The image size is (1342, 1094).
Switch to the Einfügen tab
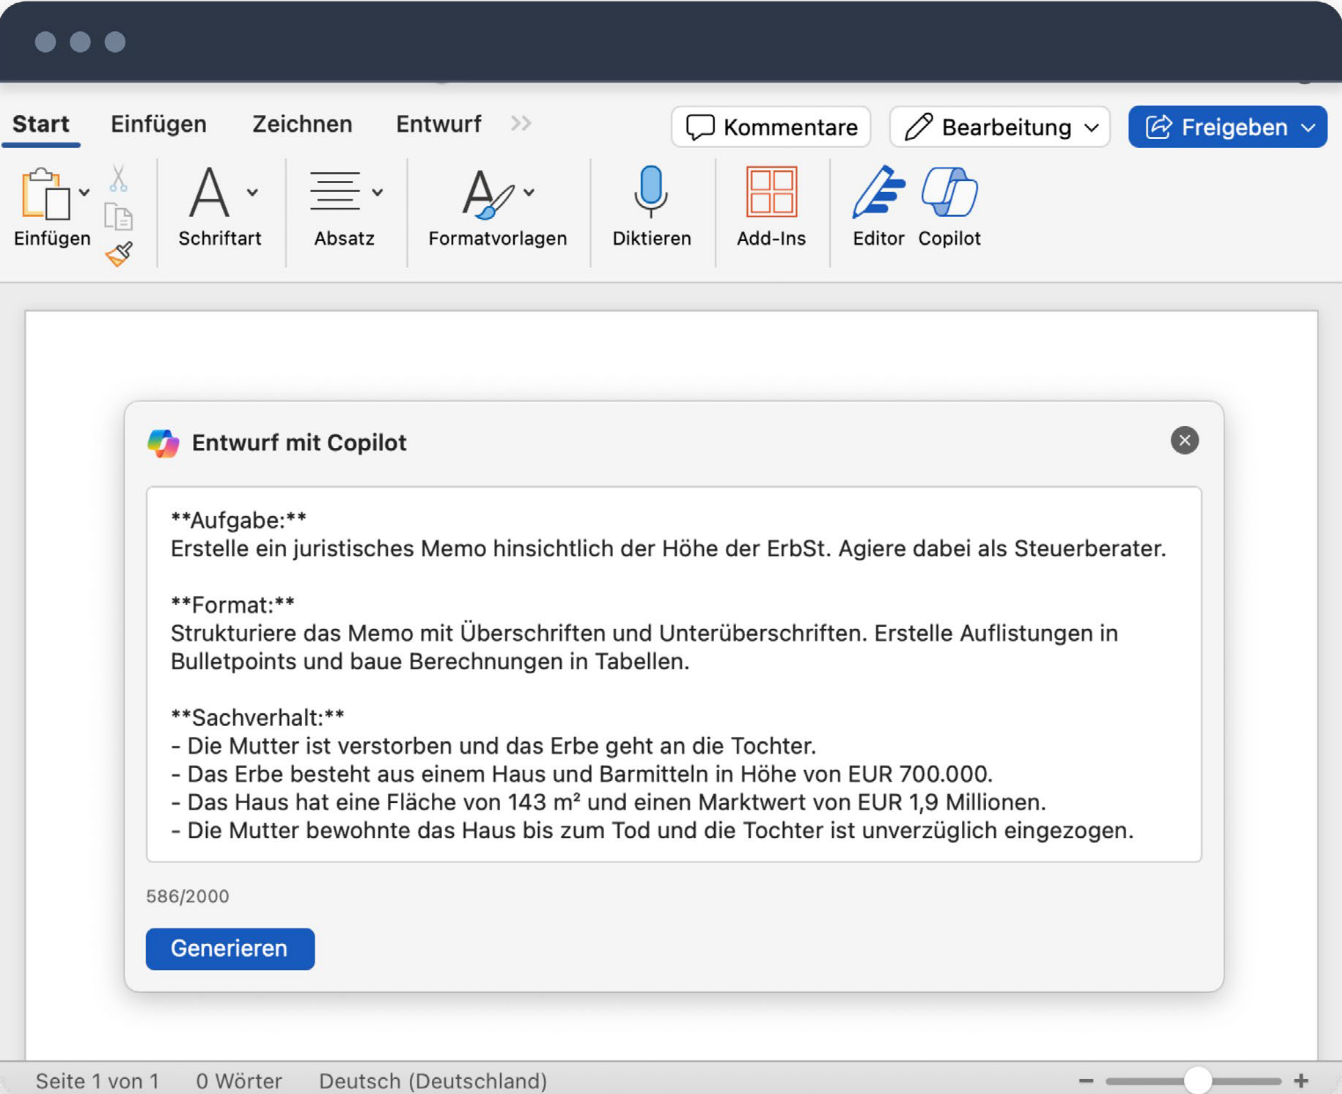point(158,124)
